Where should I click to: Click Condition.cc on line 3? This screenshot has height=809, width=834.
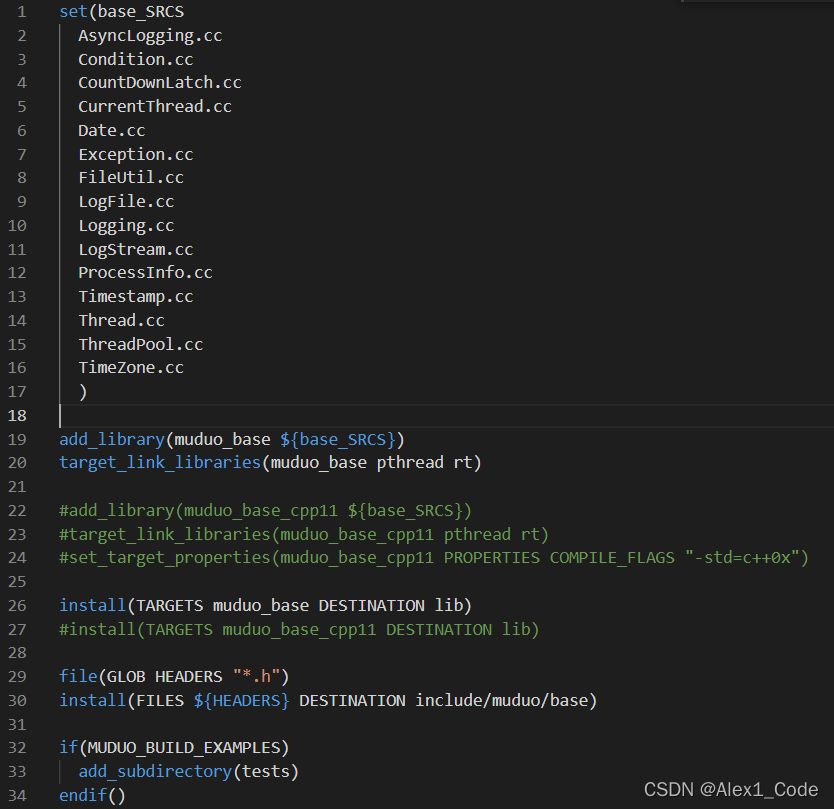coord(136,60)
